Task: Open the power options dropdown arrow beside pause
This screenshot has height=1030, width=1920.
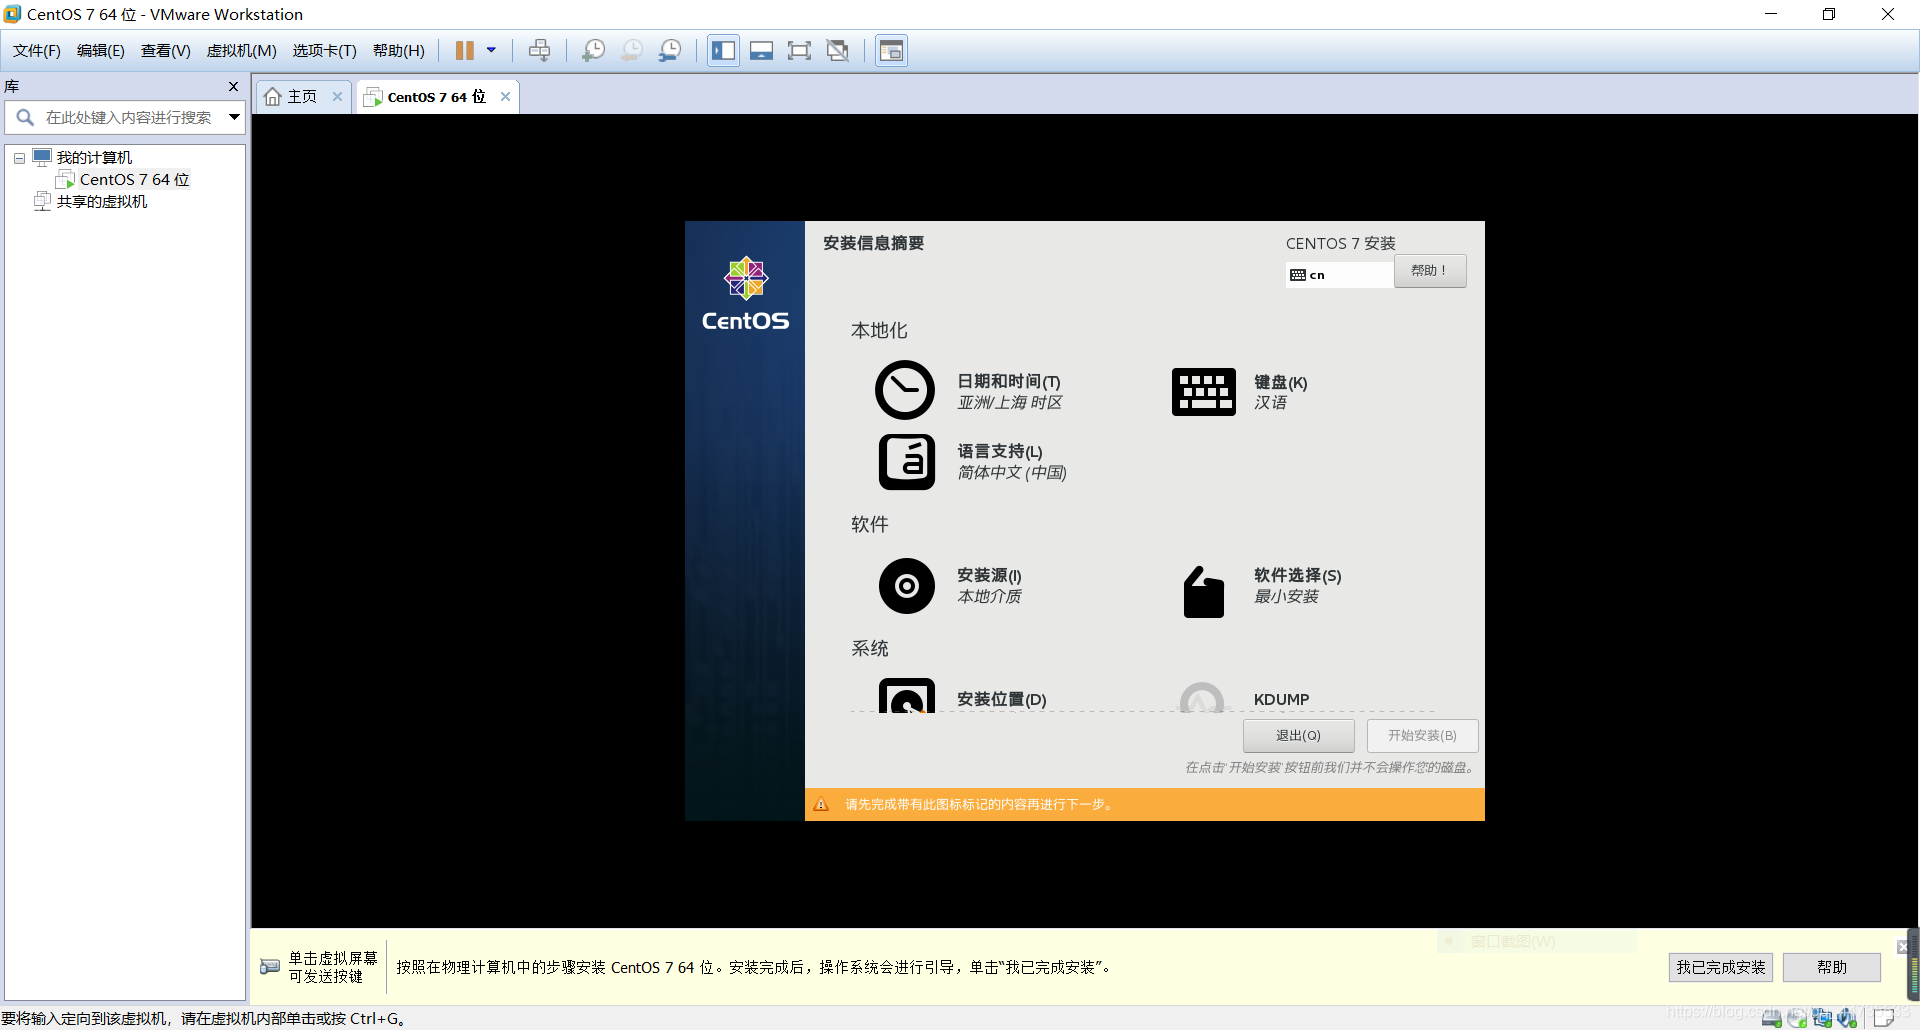Action: (x=491, y=50)
